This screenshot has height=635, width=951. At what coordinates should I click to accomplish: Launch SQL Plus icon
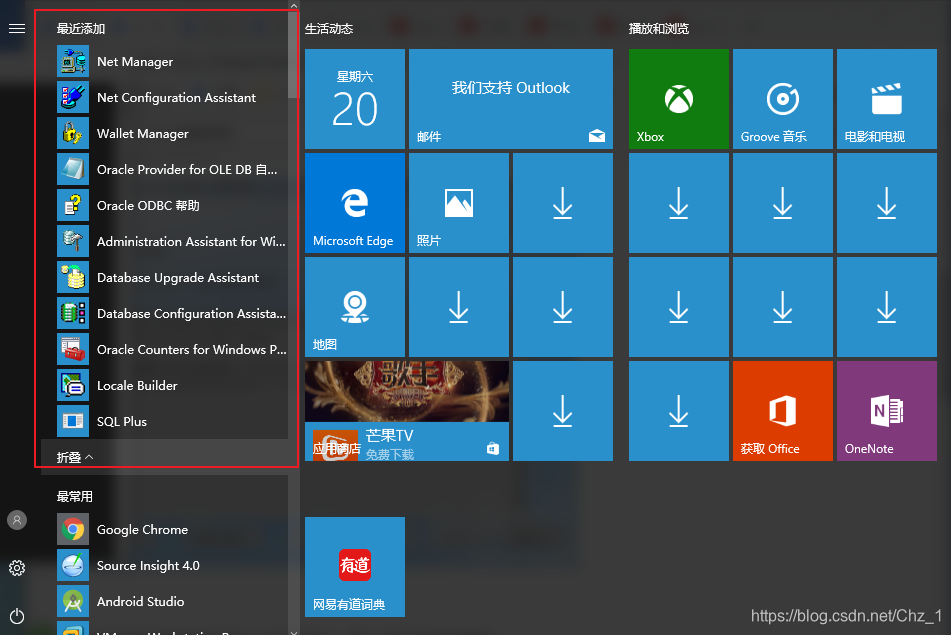pos(73,422)
